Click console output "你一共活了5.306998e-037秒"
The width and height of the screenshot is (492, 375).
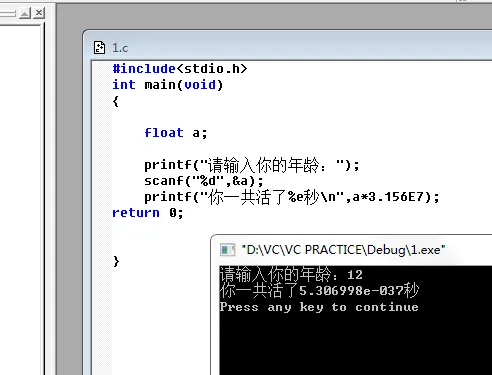(319, 291)
